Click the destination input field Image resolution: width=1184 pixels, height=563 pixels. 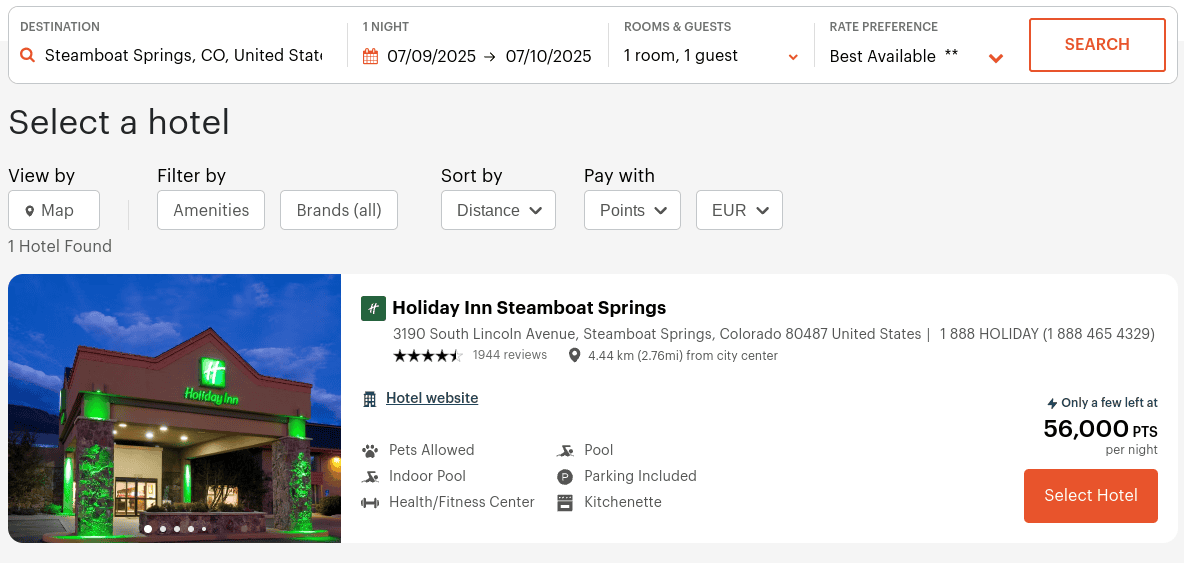pyautogui.click(x=183, y=55)
